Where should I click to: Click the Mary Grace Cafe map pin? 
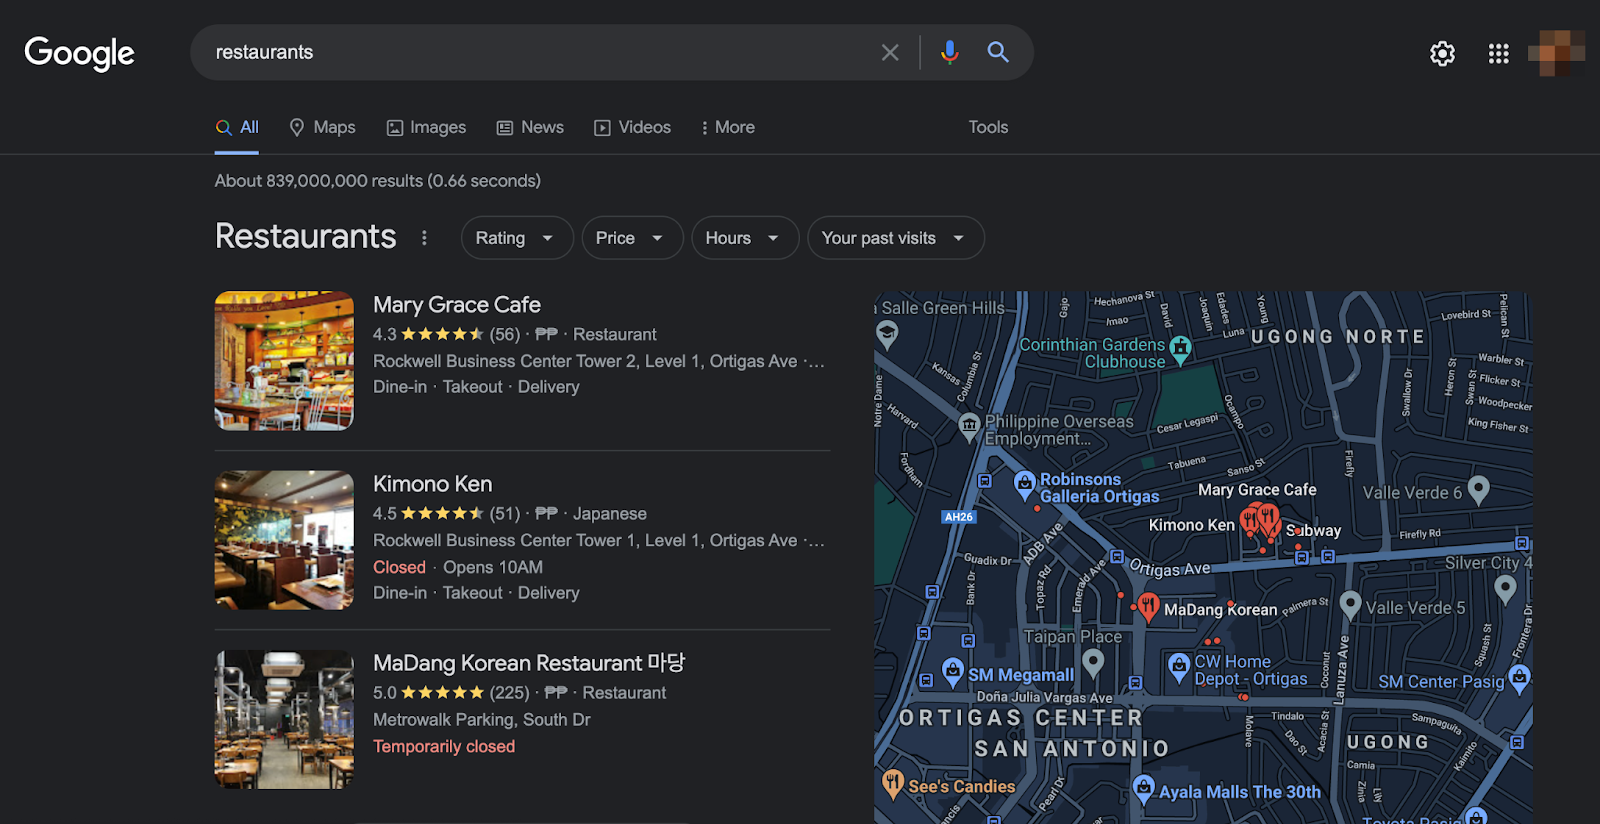1268,519
